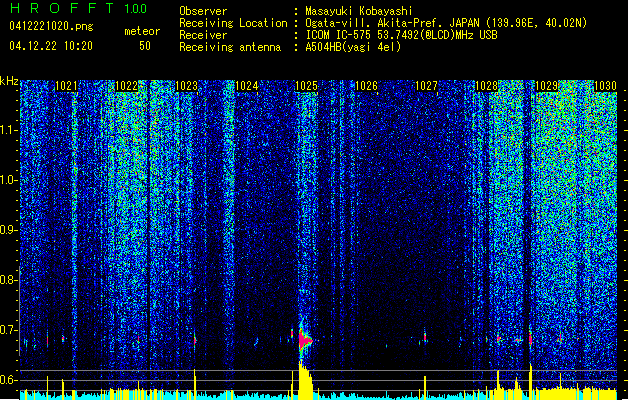
Task: Click the 0.9 frequency axis label
Action: (9, 230)
